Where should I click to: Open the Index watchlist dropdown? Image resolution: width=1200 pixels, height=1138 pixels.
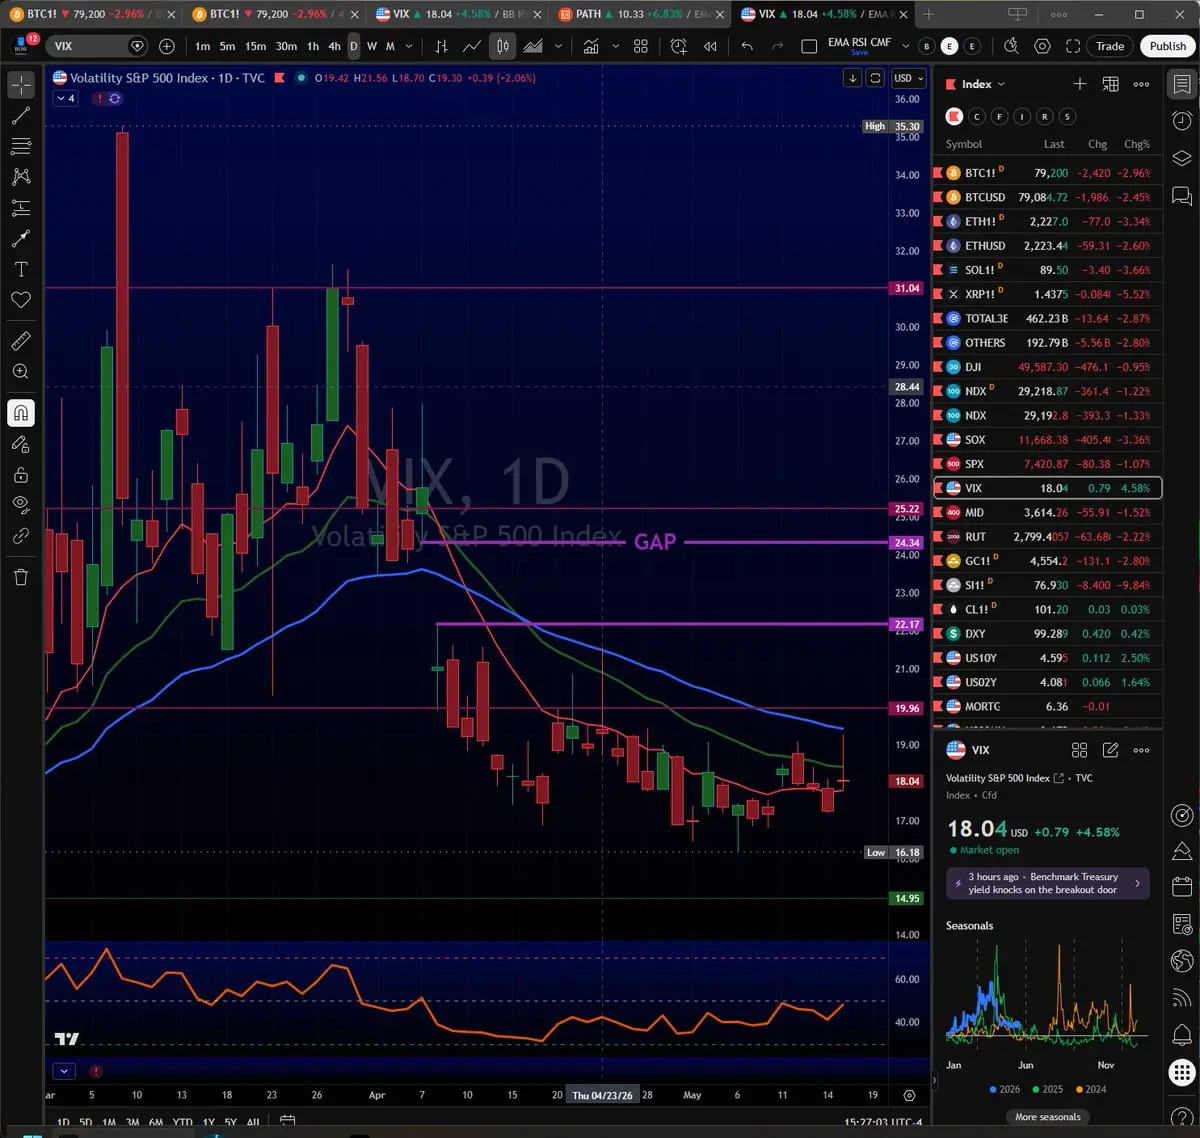983,84
